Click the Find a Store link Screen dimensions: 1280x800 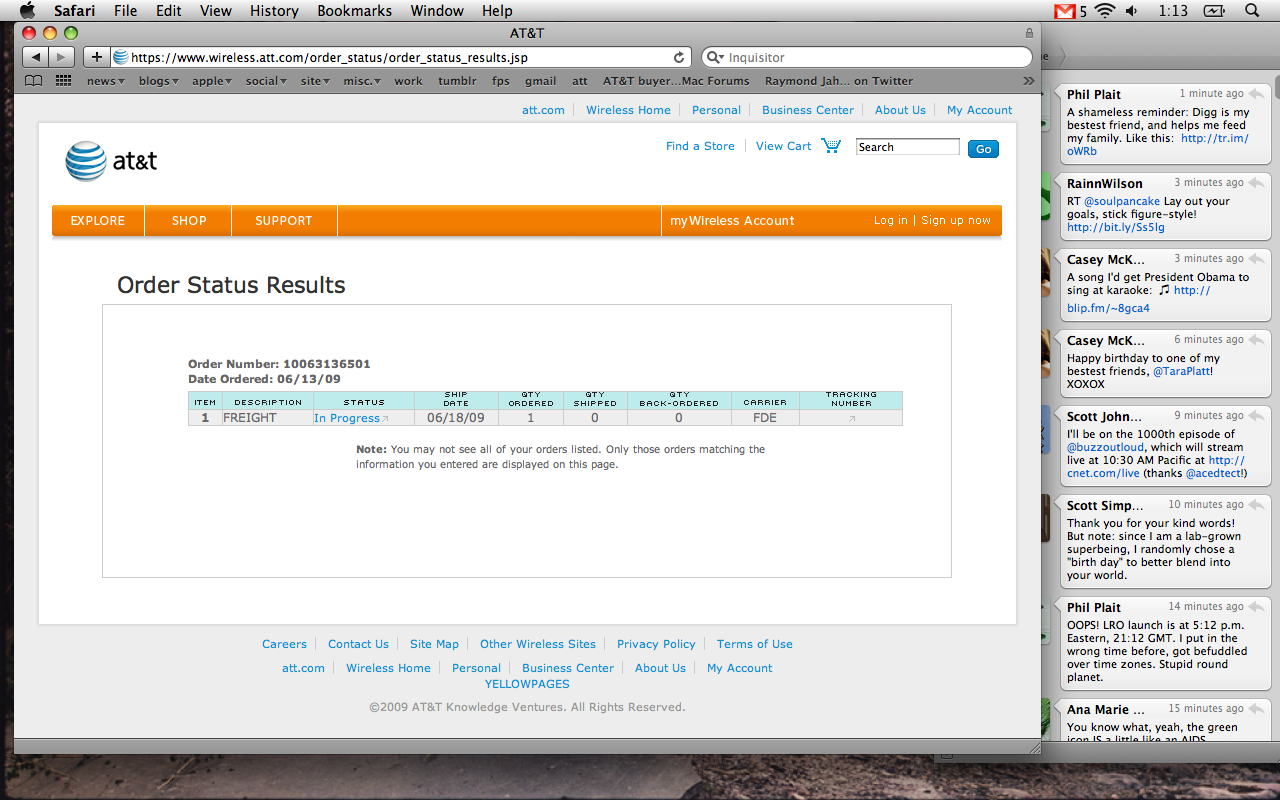tap(700, 146)
